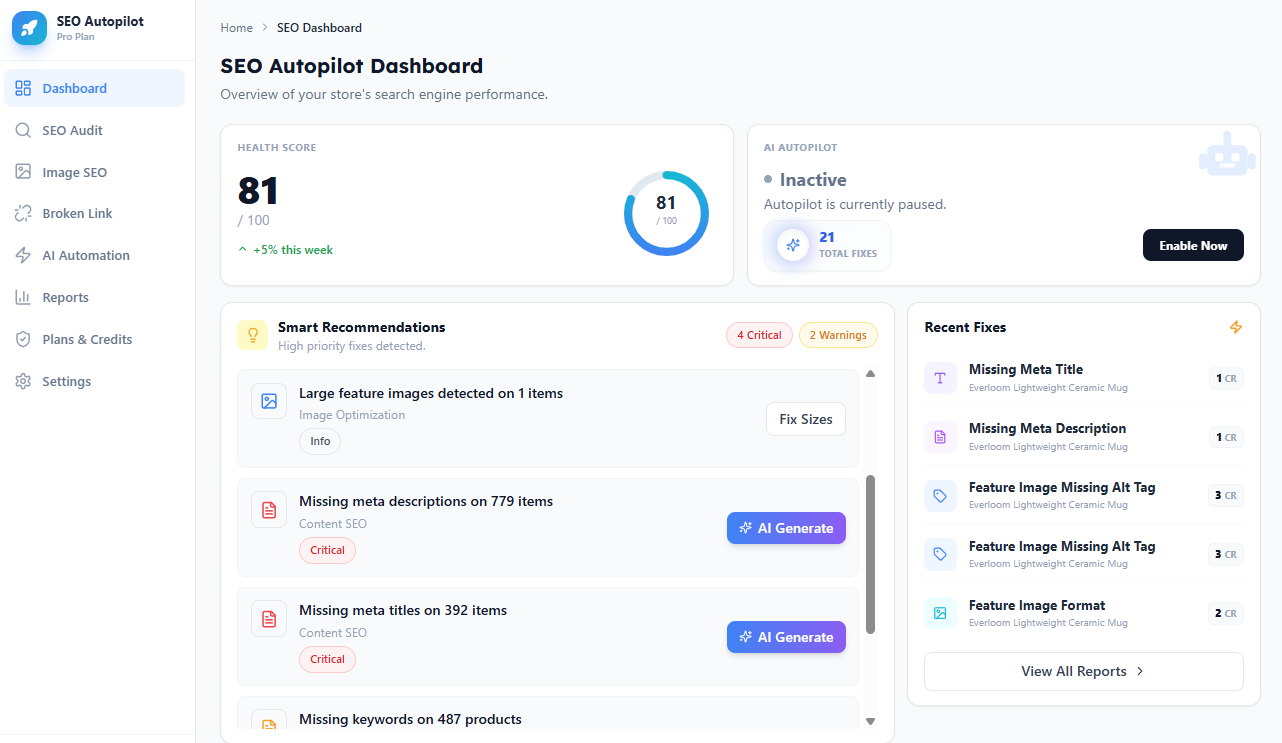Click the Smart Recommendations lightbulb icon
This screenshot has height=743, width=1282.
(x=252, y=335)
